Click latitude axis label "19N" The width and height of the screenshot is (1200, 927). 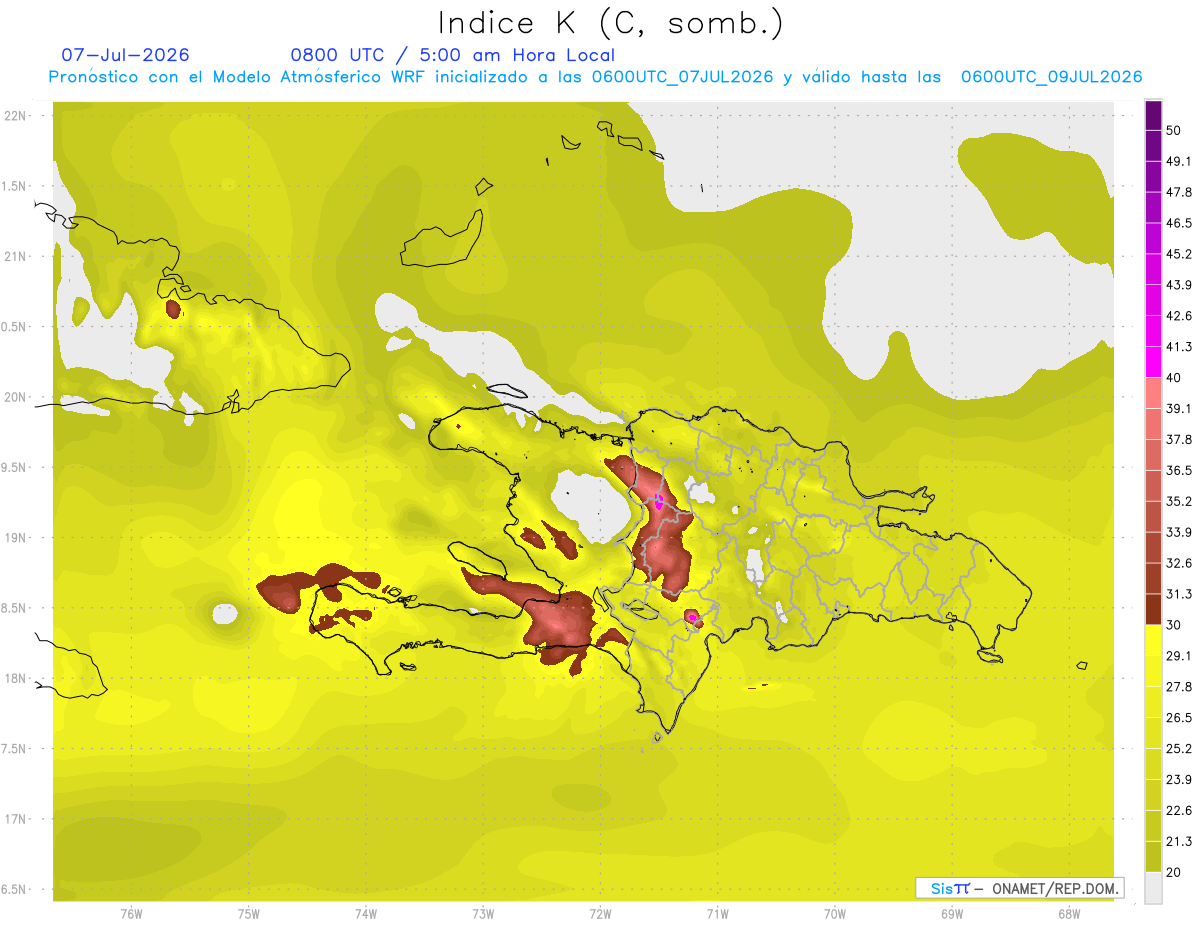tap(17, 538)
